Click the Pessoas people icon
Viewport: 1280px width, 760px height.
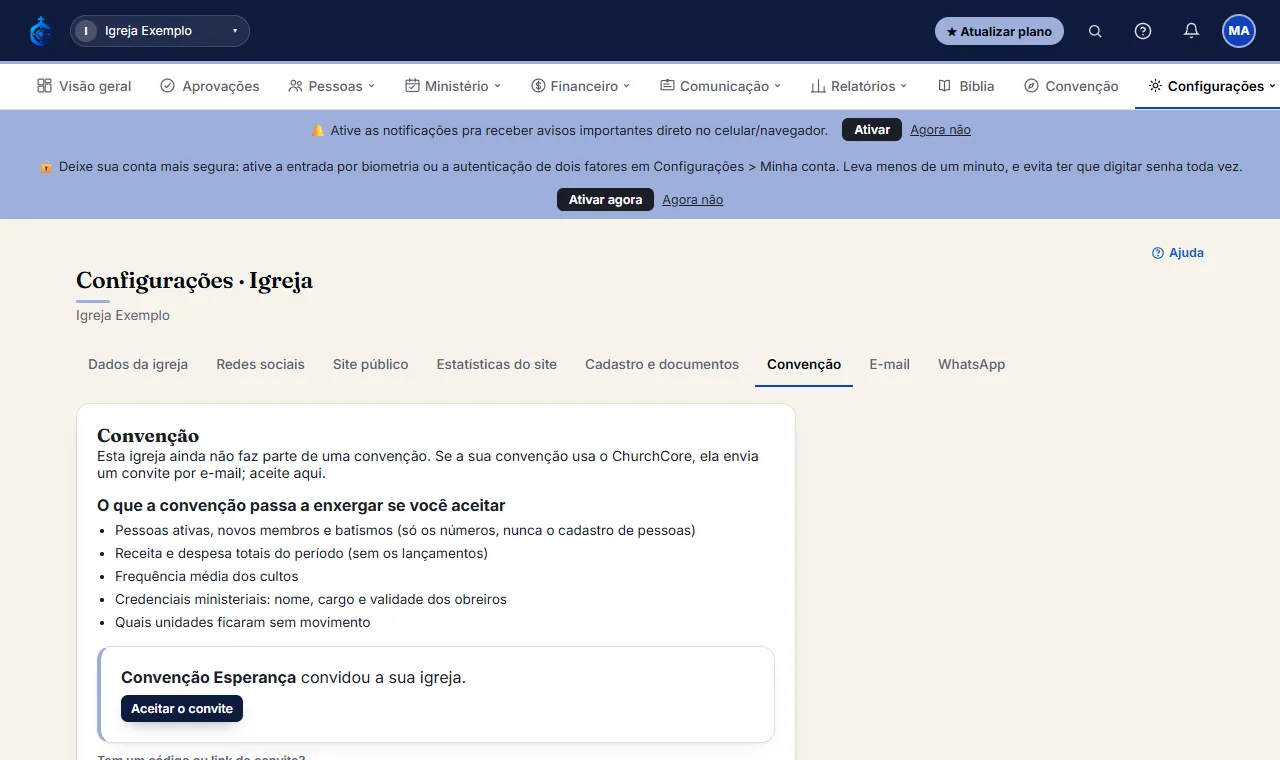click(295, 86)
